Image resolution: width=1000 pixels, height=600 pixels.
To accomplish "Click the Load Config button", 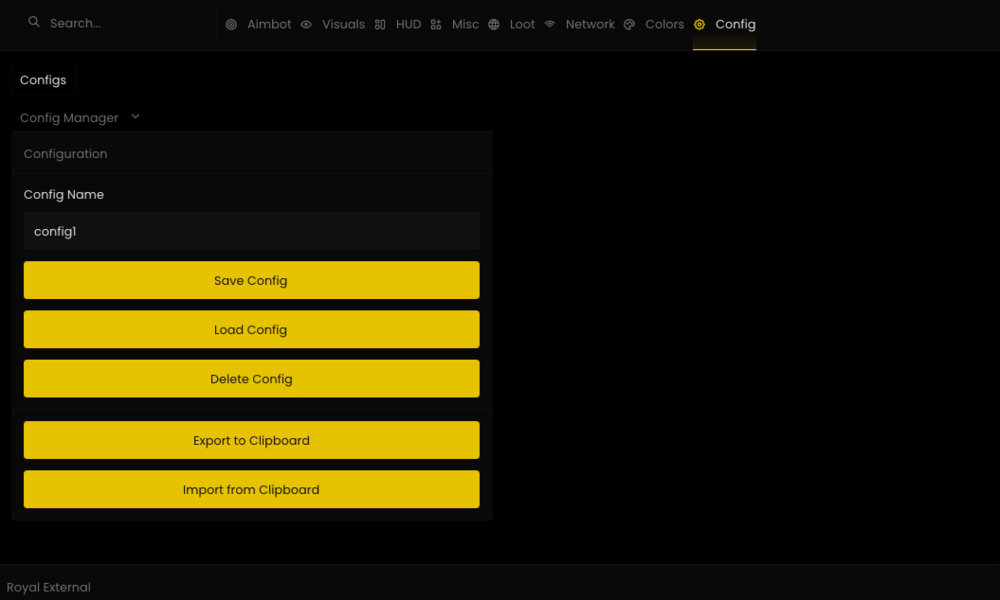I will (251, 329).
